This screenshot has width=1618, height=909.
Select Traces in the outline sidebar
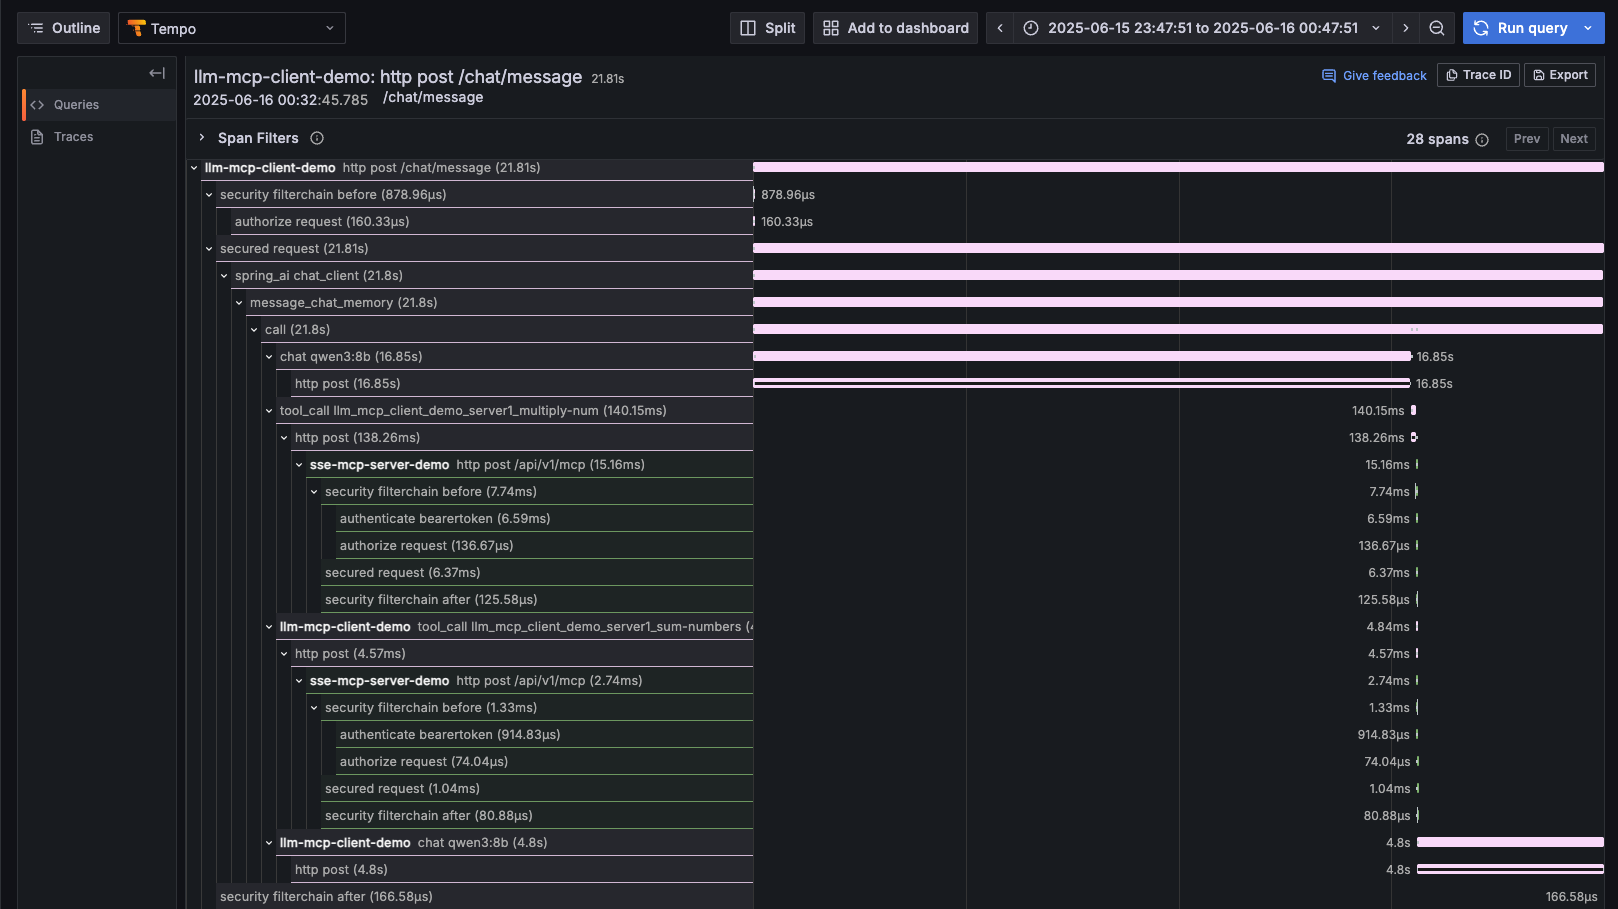99,137
